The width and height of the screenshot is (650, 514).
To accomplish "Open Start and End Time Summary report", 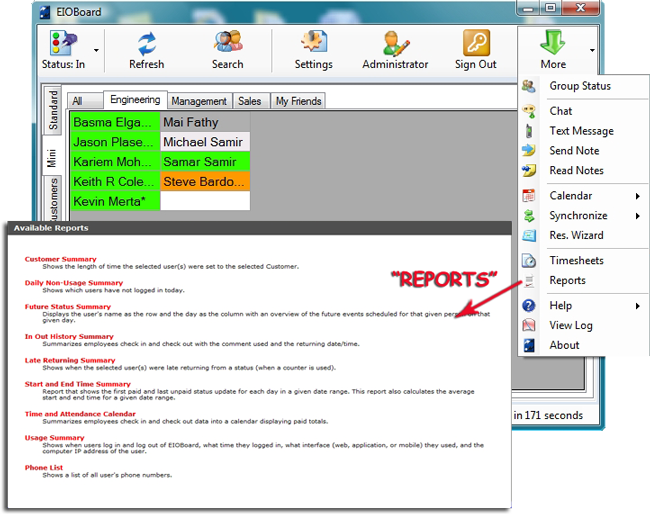I will pyautogui.click(x=78, y=384).
